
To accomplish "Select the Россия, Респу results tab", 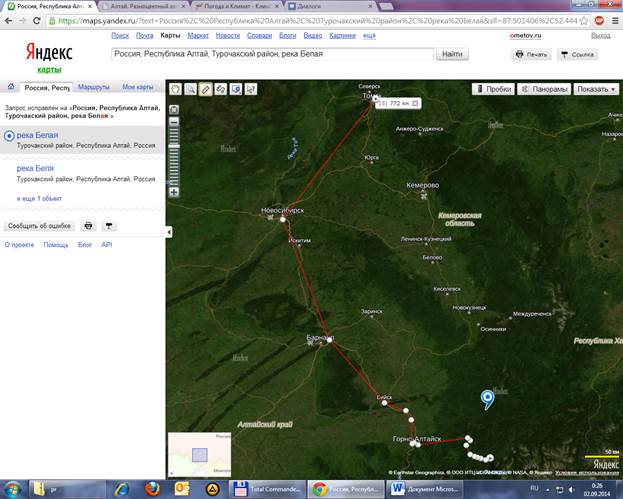I will coord(47,87).
